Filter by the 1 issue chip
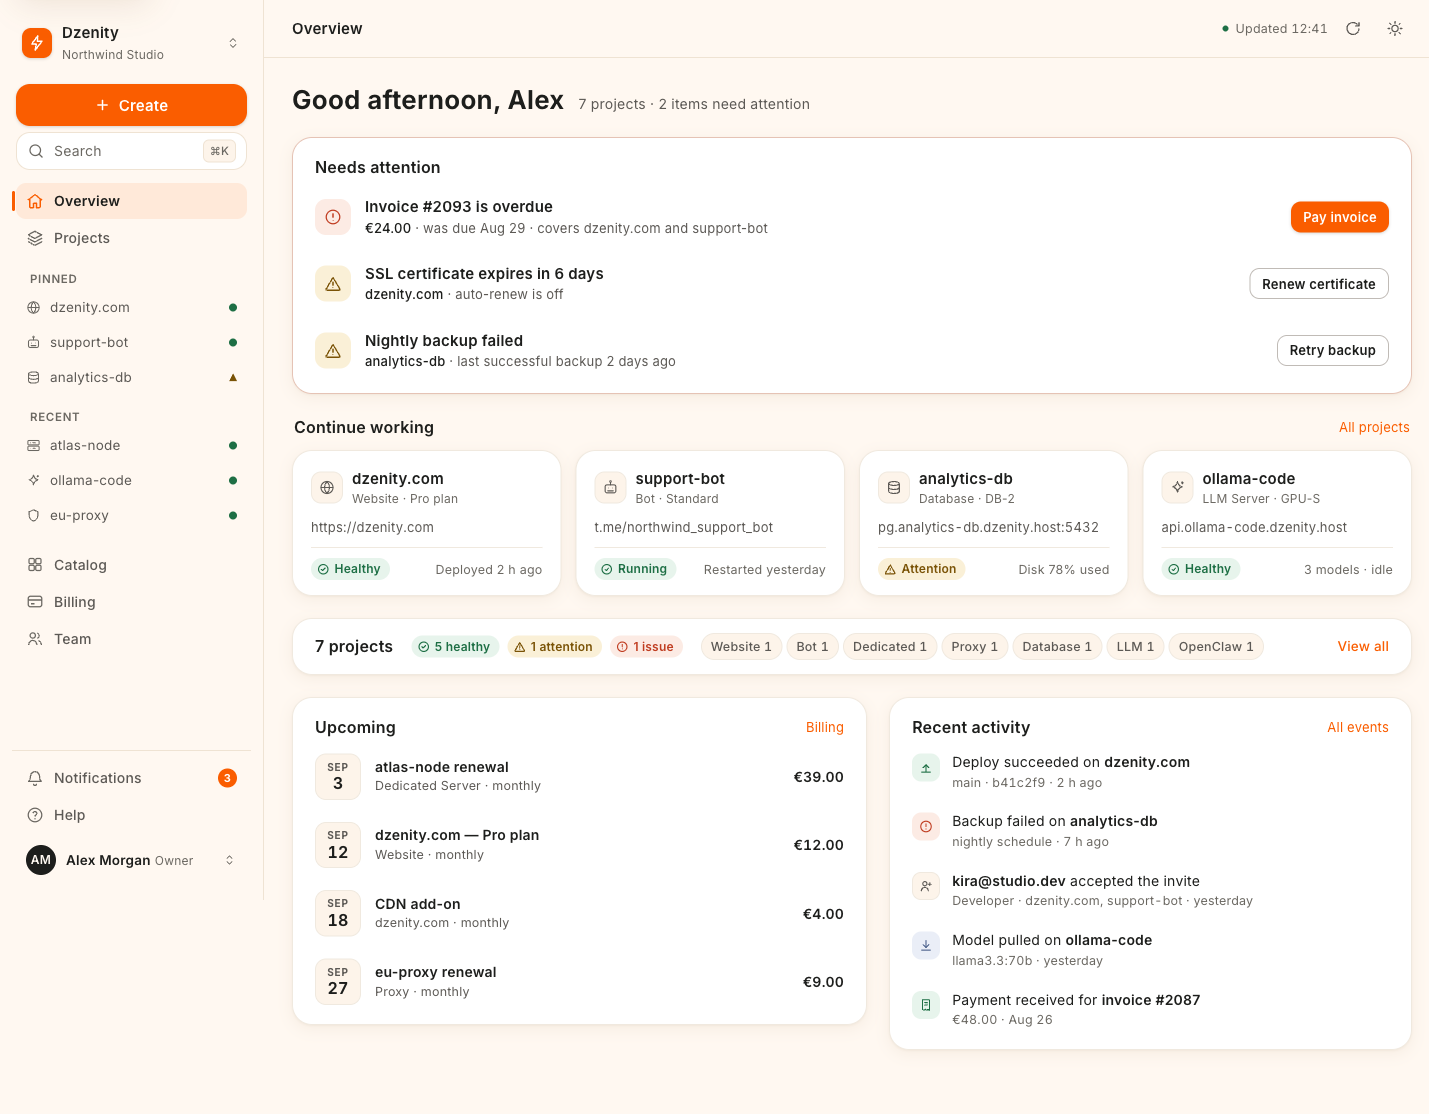Screen dimensions: 1429x1114 (646, 647)
